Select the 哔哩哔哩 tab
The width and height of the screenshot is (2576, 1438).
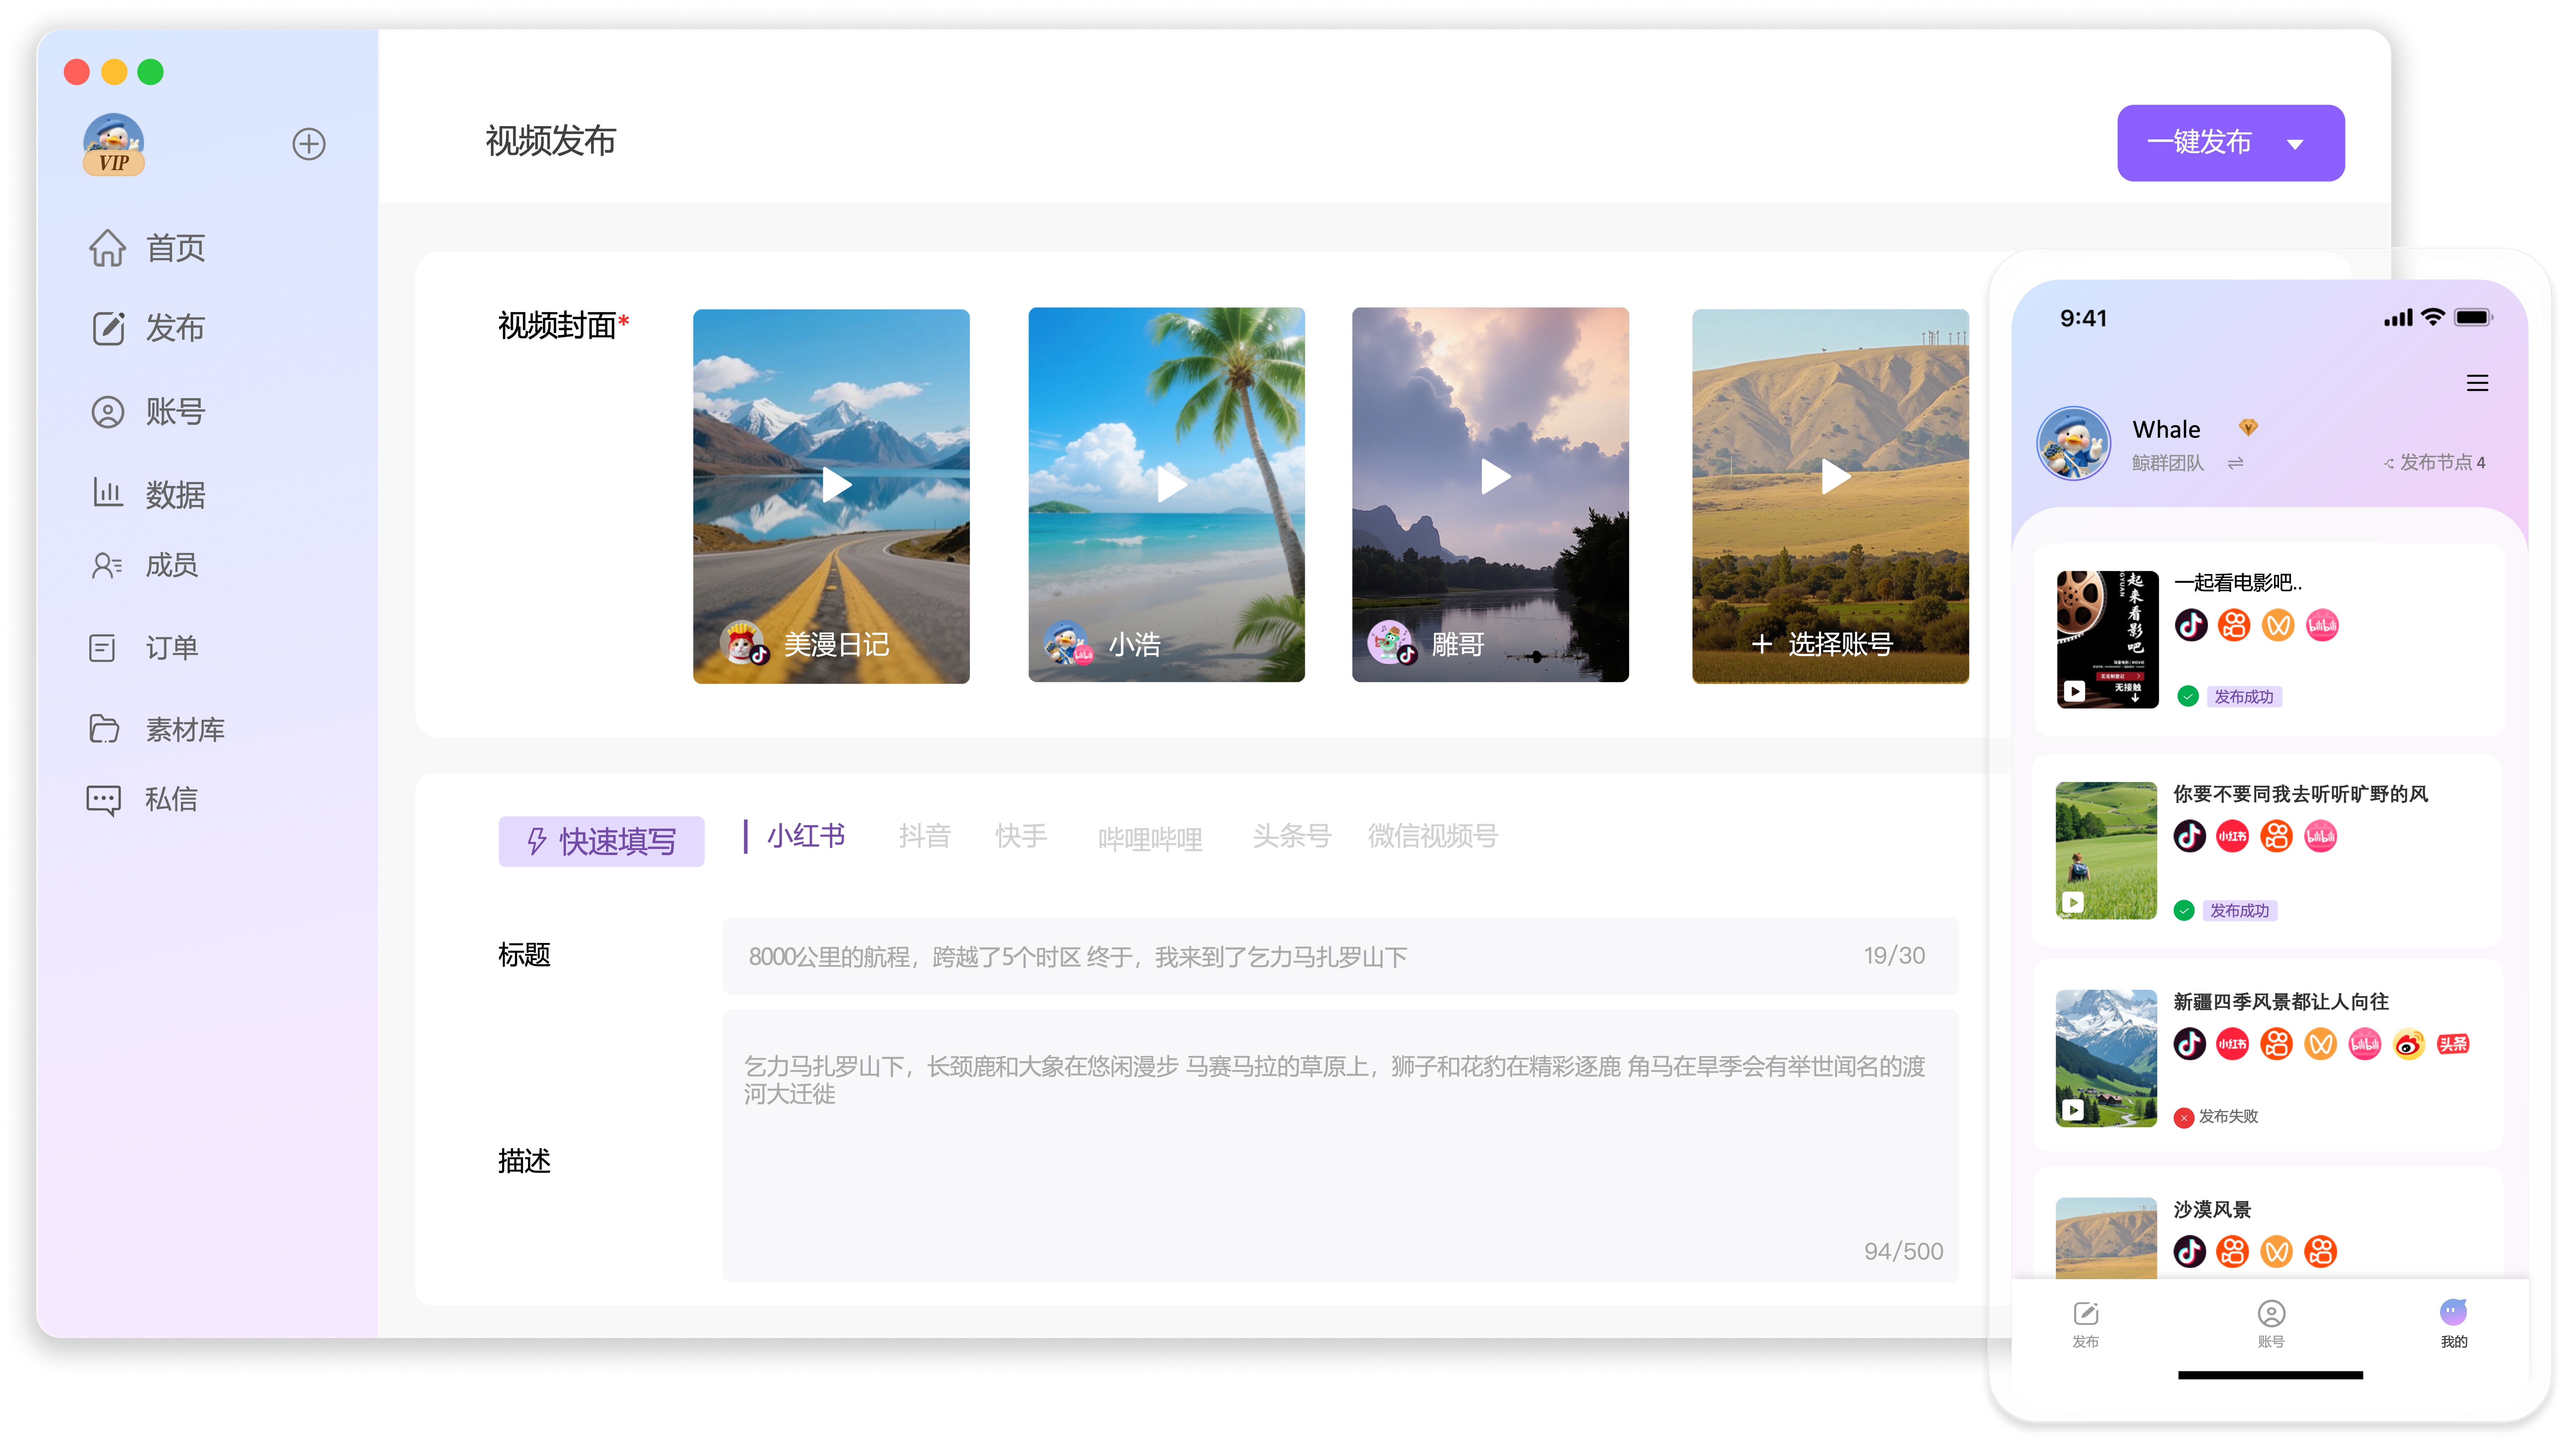click(1150, 839)
